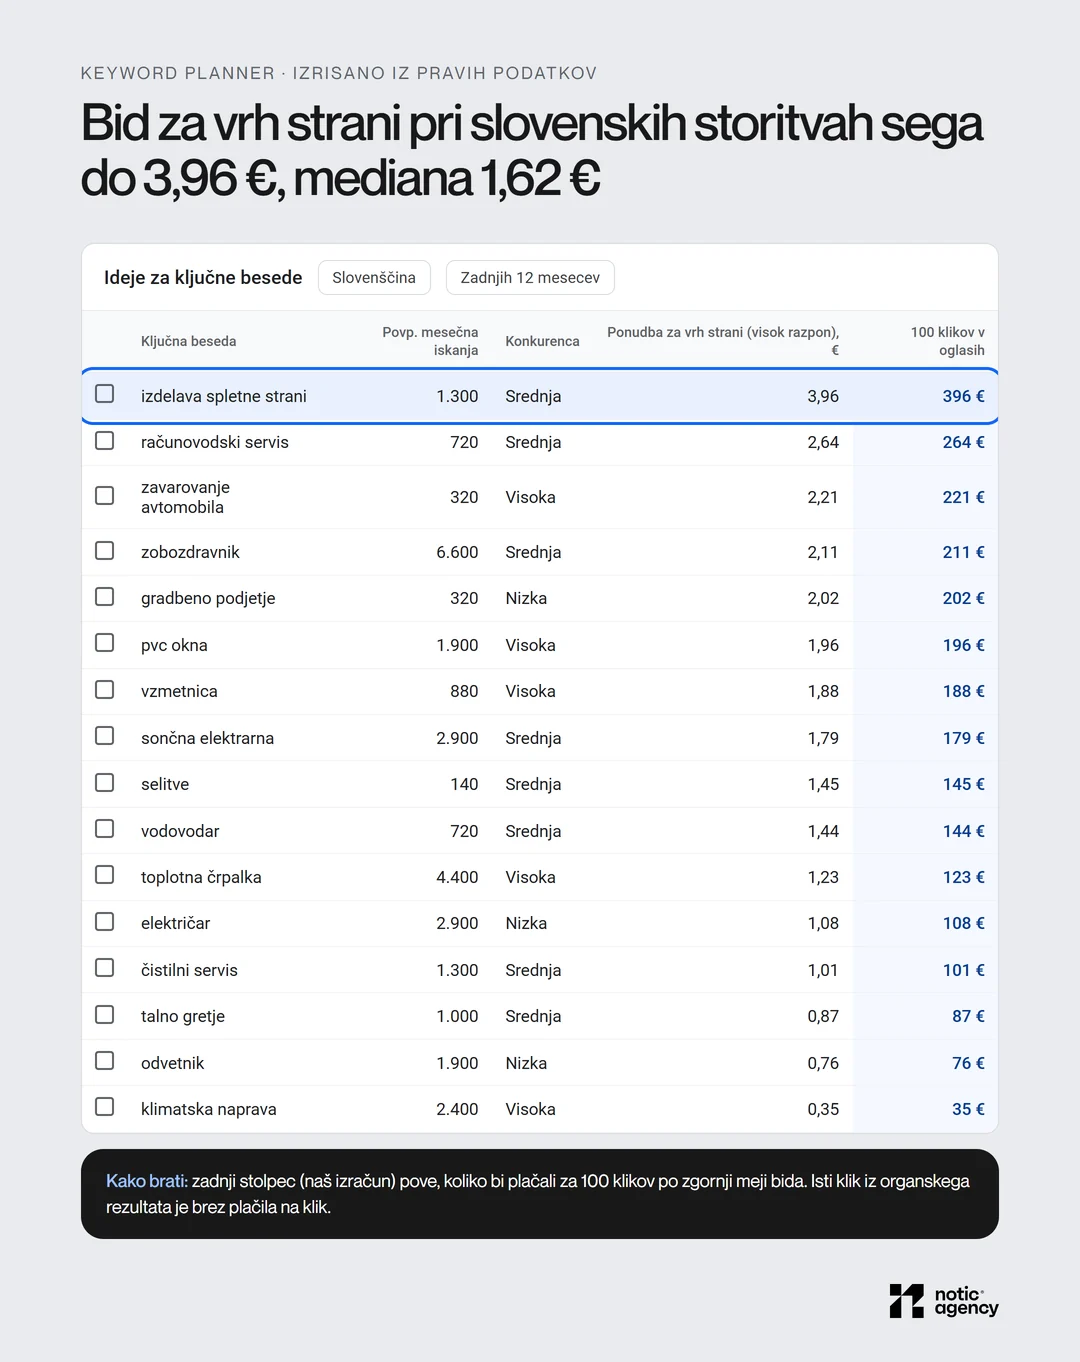Open the Zadnjih 12 mesecev date filter

coord(530,278)
